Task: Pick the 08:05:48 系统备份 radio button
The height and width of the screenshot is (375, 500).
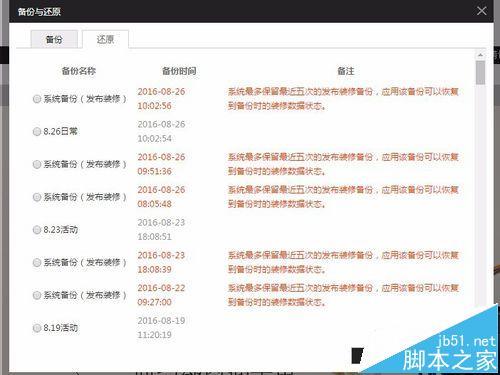Action: (37, 197)
